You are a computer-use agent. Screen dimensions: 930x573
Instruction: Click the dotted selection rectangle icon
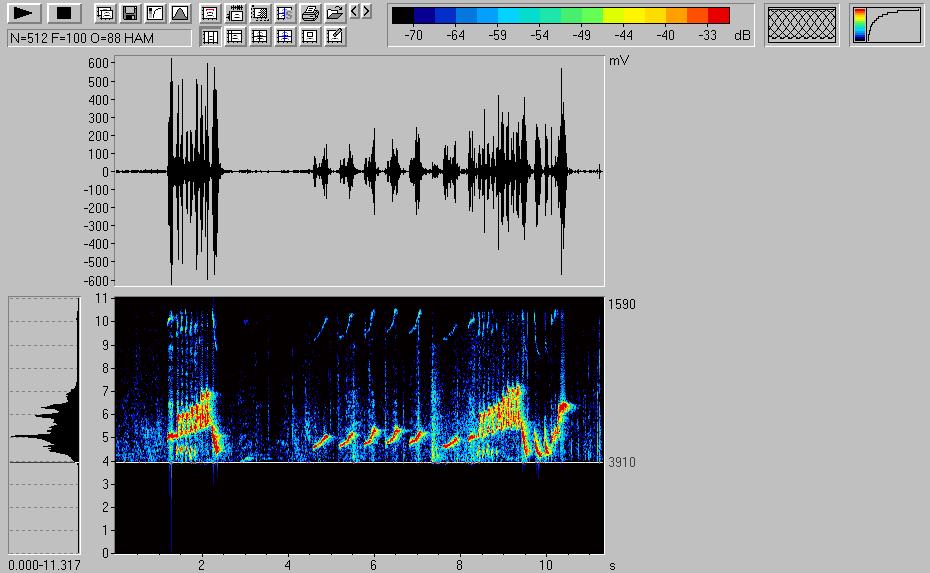[x=260, y=13]
